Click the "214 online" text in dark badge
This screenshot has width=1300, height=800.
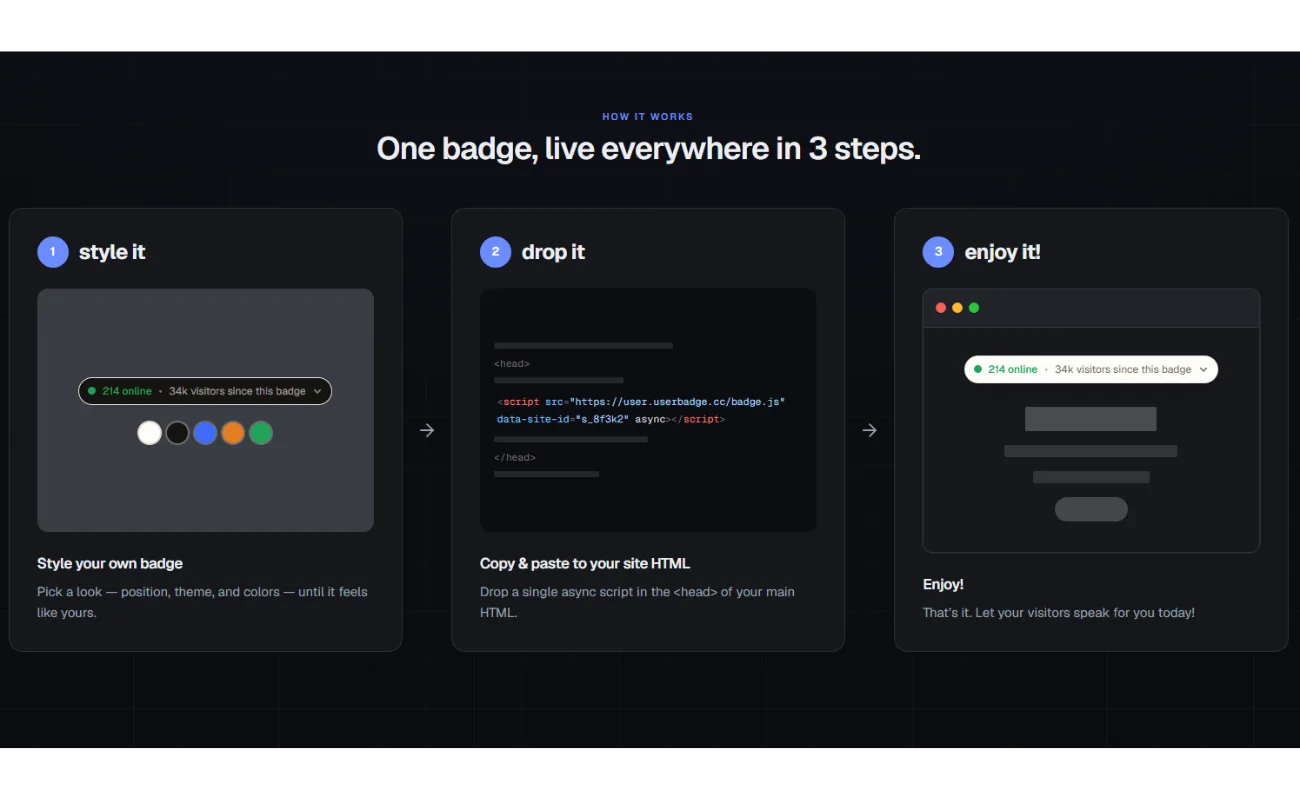(127, 391)
